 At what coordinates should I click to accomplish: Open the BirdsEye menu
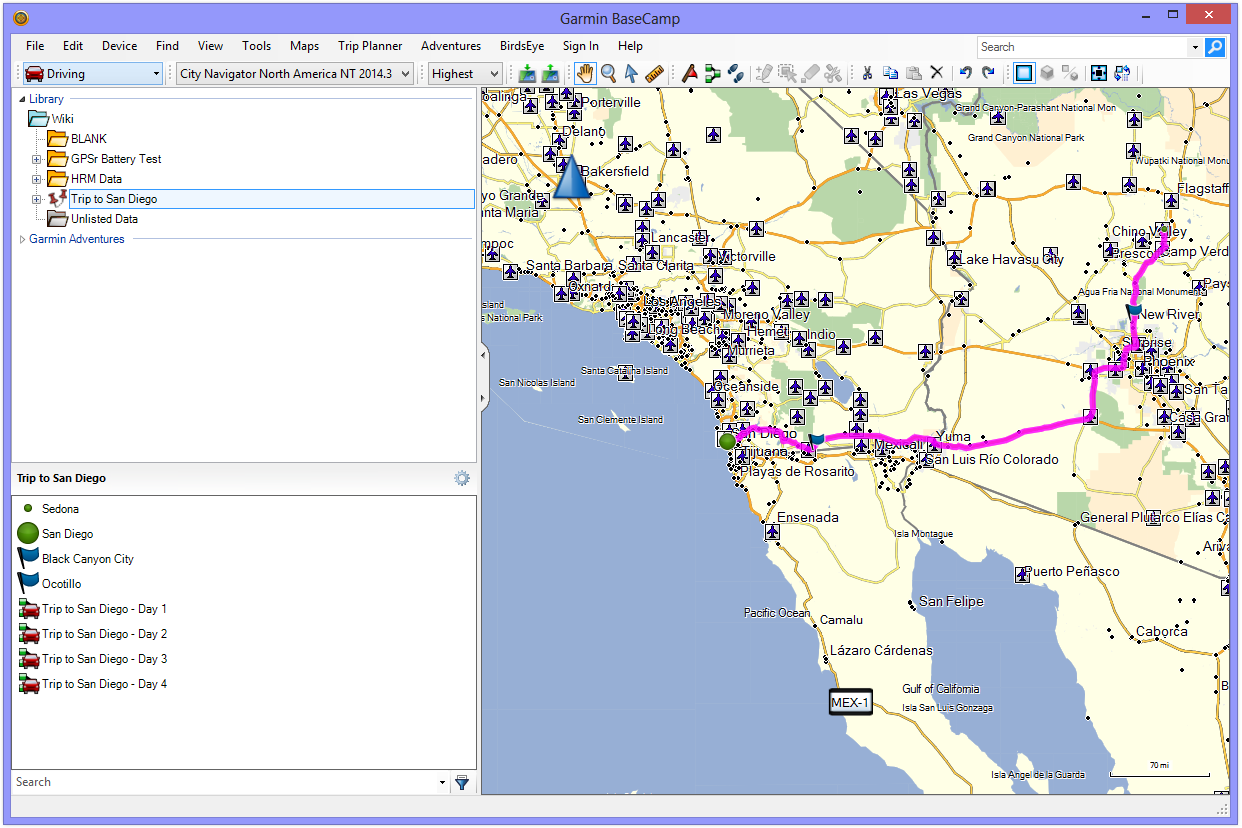pyautogui.click(x=520, y=46)
